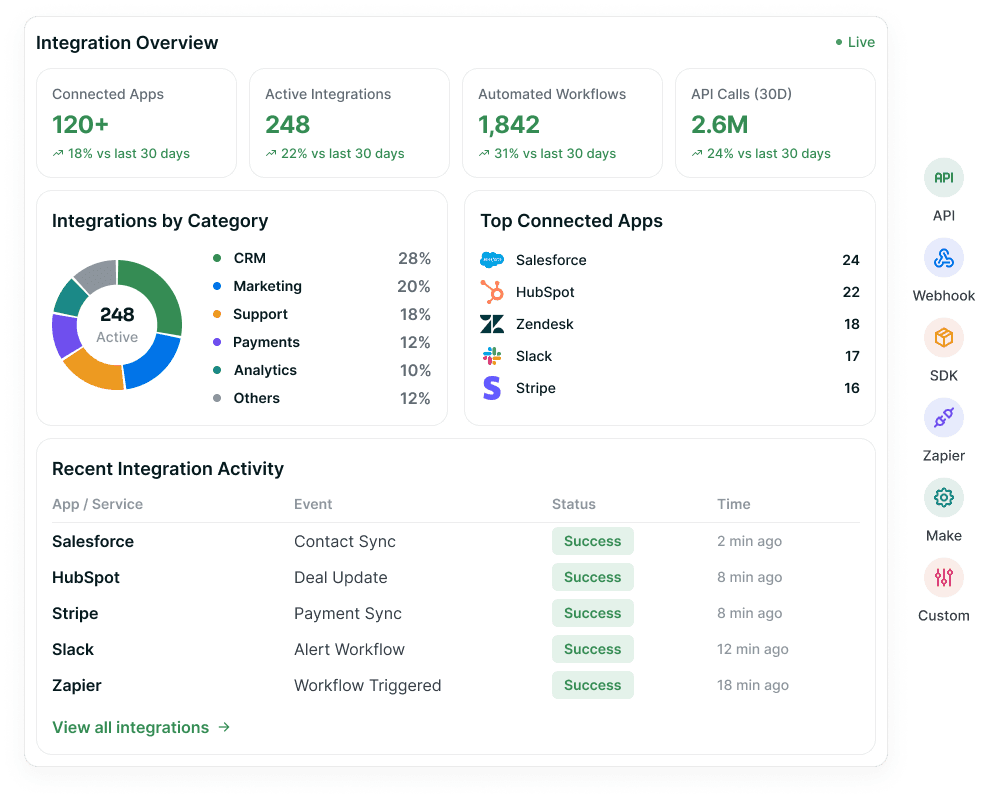The image size is (984, 799).
Task: Click the 18 min ago timestamp
Action: tap(752, 685)
